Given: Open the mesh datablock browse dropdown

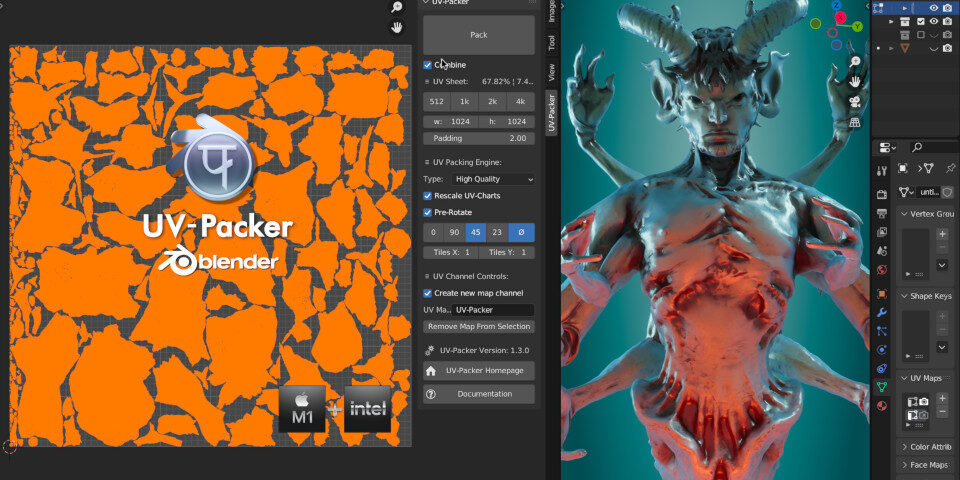Looking at the screenshot, I should (904, 192).
